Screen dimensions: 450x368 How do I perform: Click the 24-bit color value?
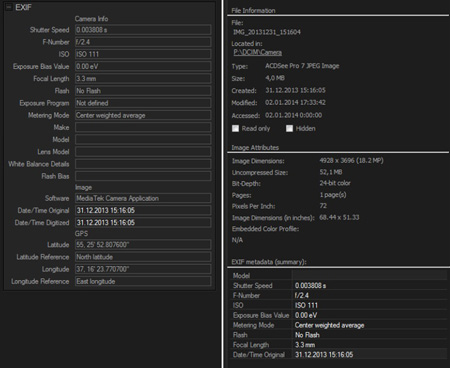pos(335,183)
